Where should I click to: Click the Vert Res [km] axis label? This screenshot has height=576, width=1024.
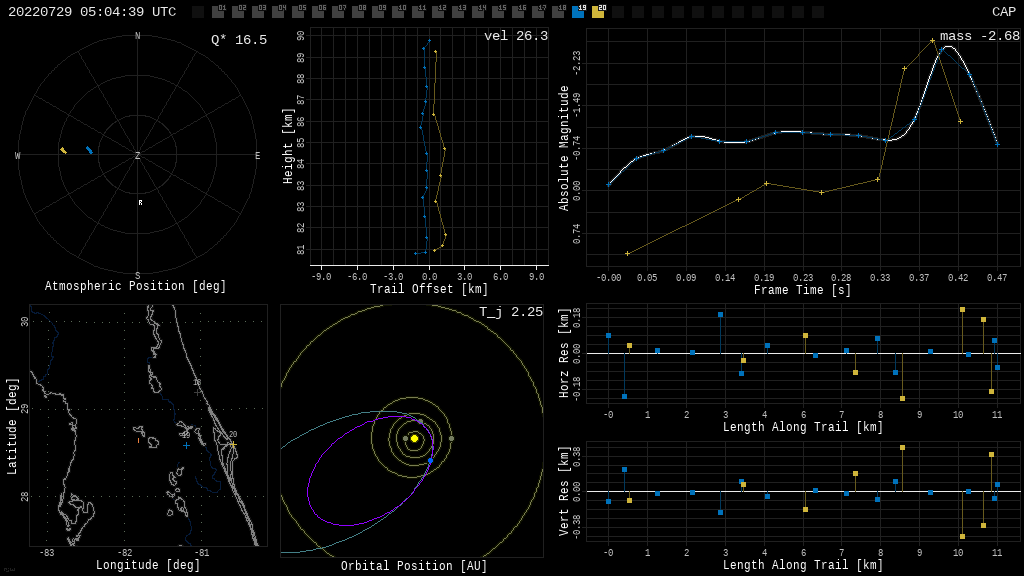click(564, 491)
